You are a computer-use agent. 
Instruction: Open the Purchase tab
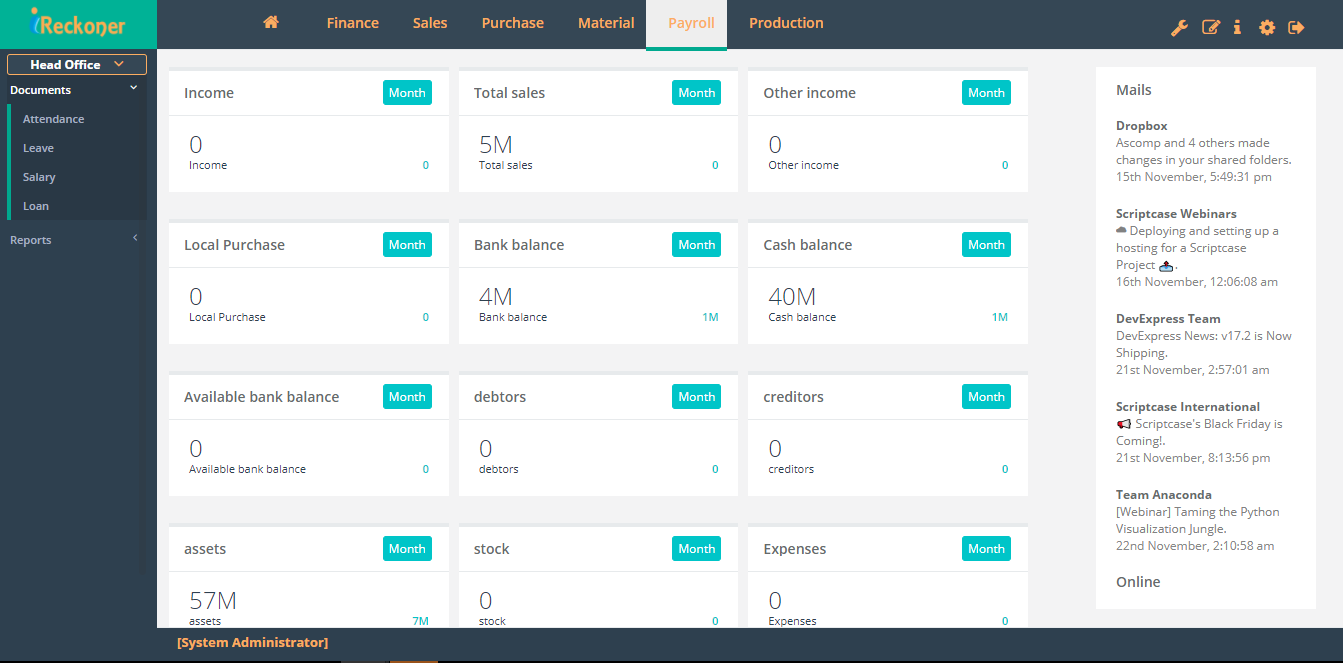click(x=512, y=22)
